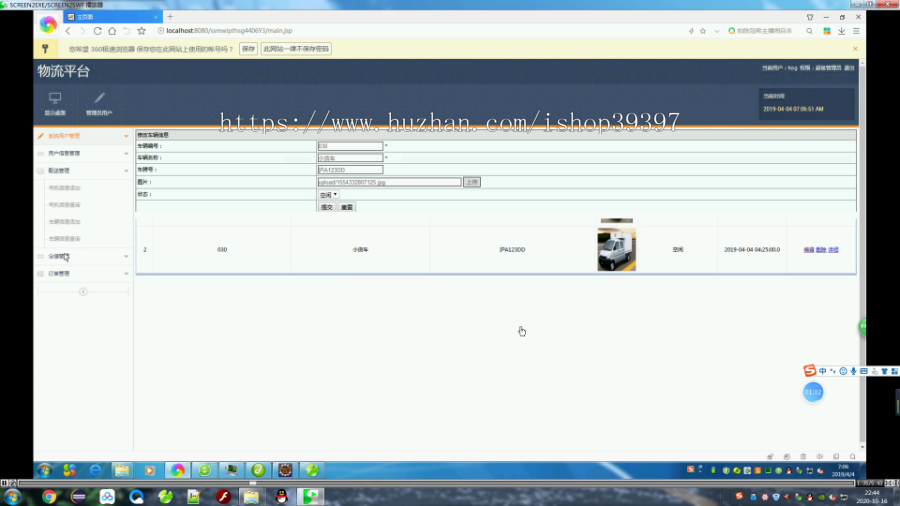900x506 pixels.
Task: Click 保存 password save button
Action: click(x=248, y=49)
